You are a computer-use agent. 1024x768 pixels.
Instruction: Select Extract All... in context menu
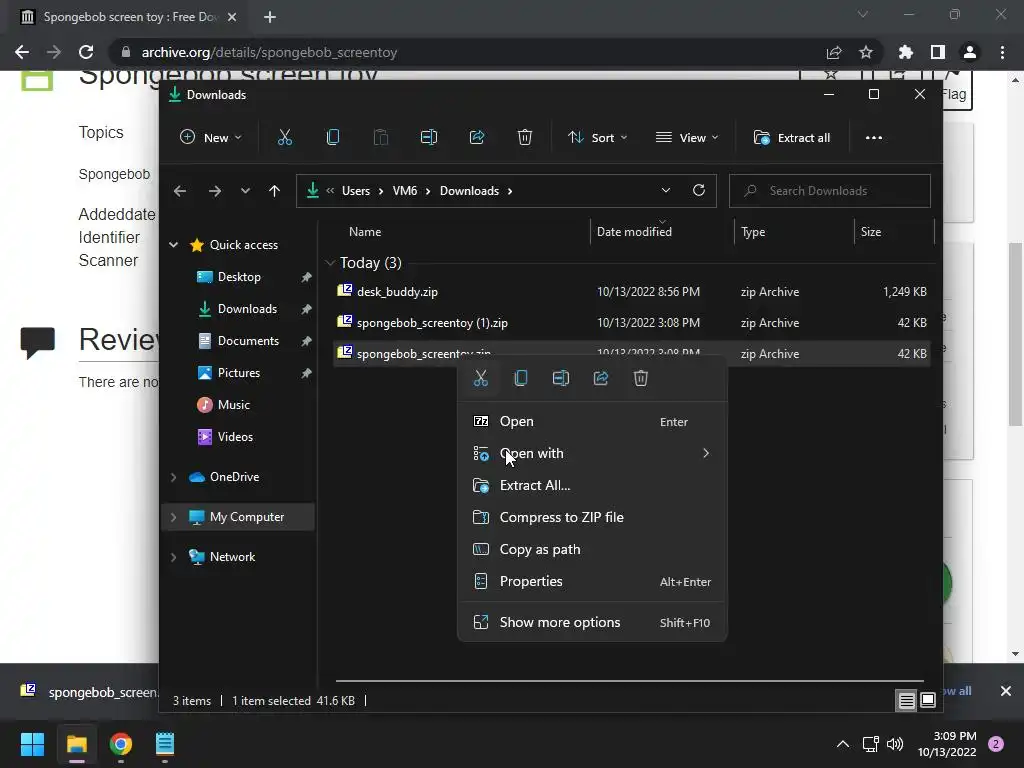coord(593,485)
